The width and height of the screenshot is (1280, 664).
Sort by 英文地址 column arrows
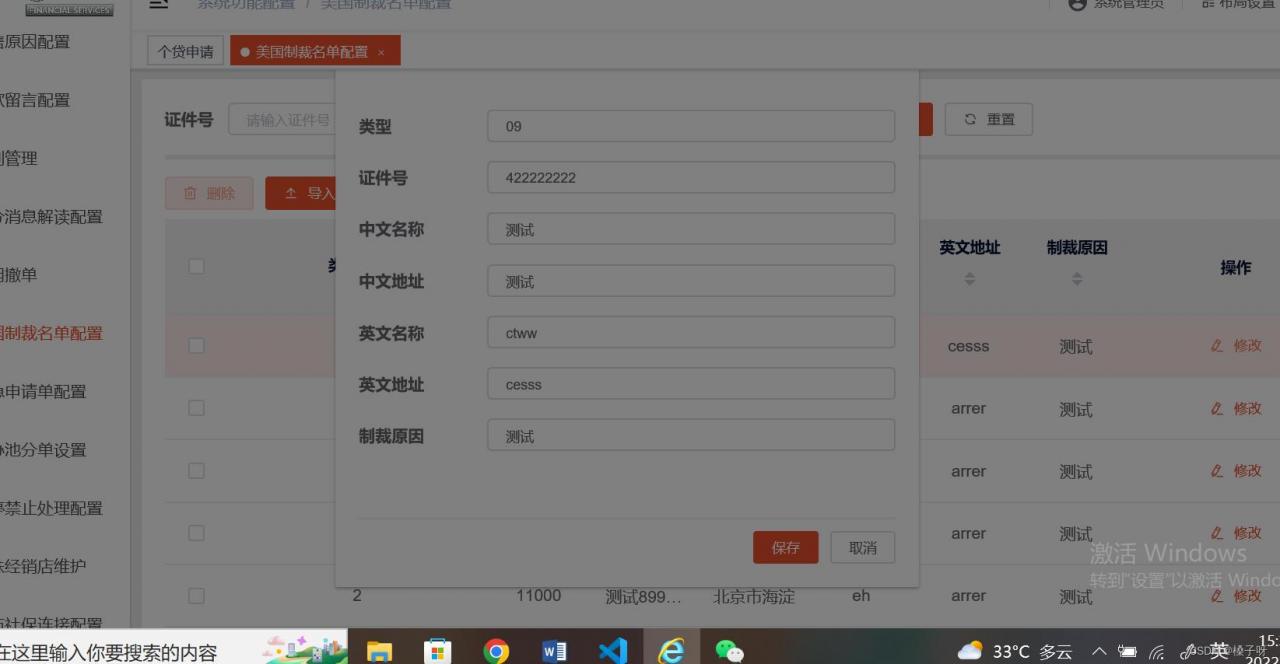pyautogui.click(x=969, y=280)
